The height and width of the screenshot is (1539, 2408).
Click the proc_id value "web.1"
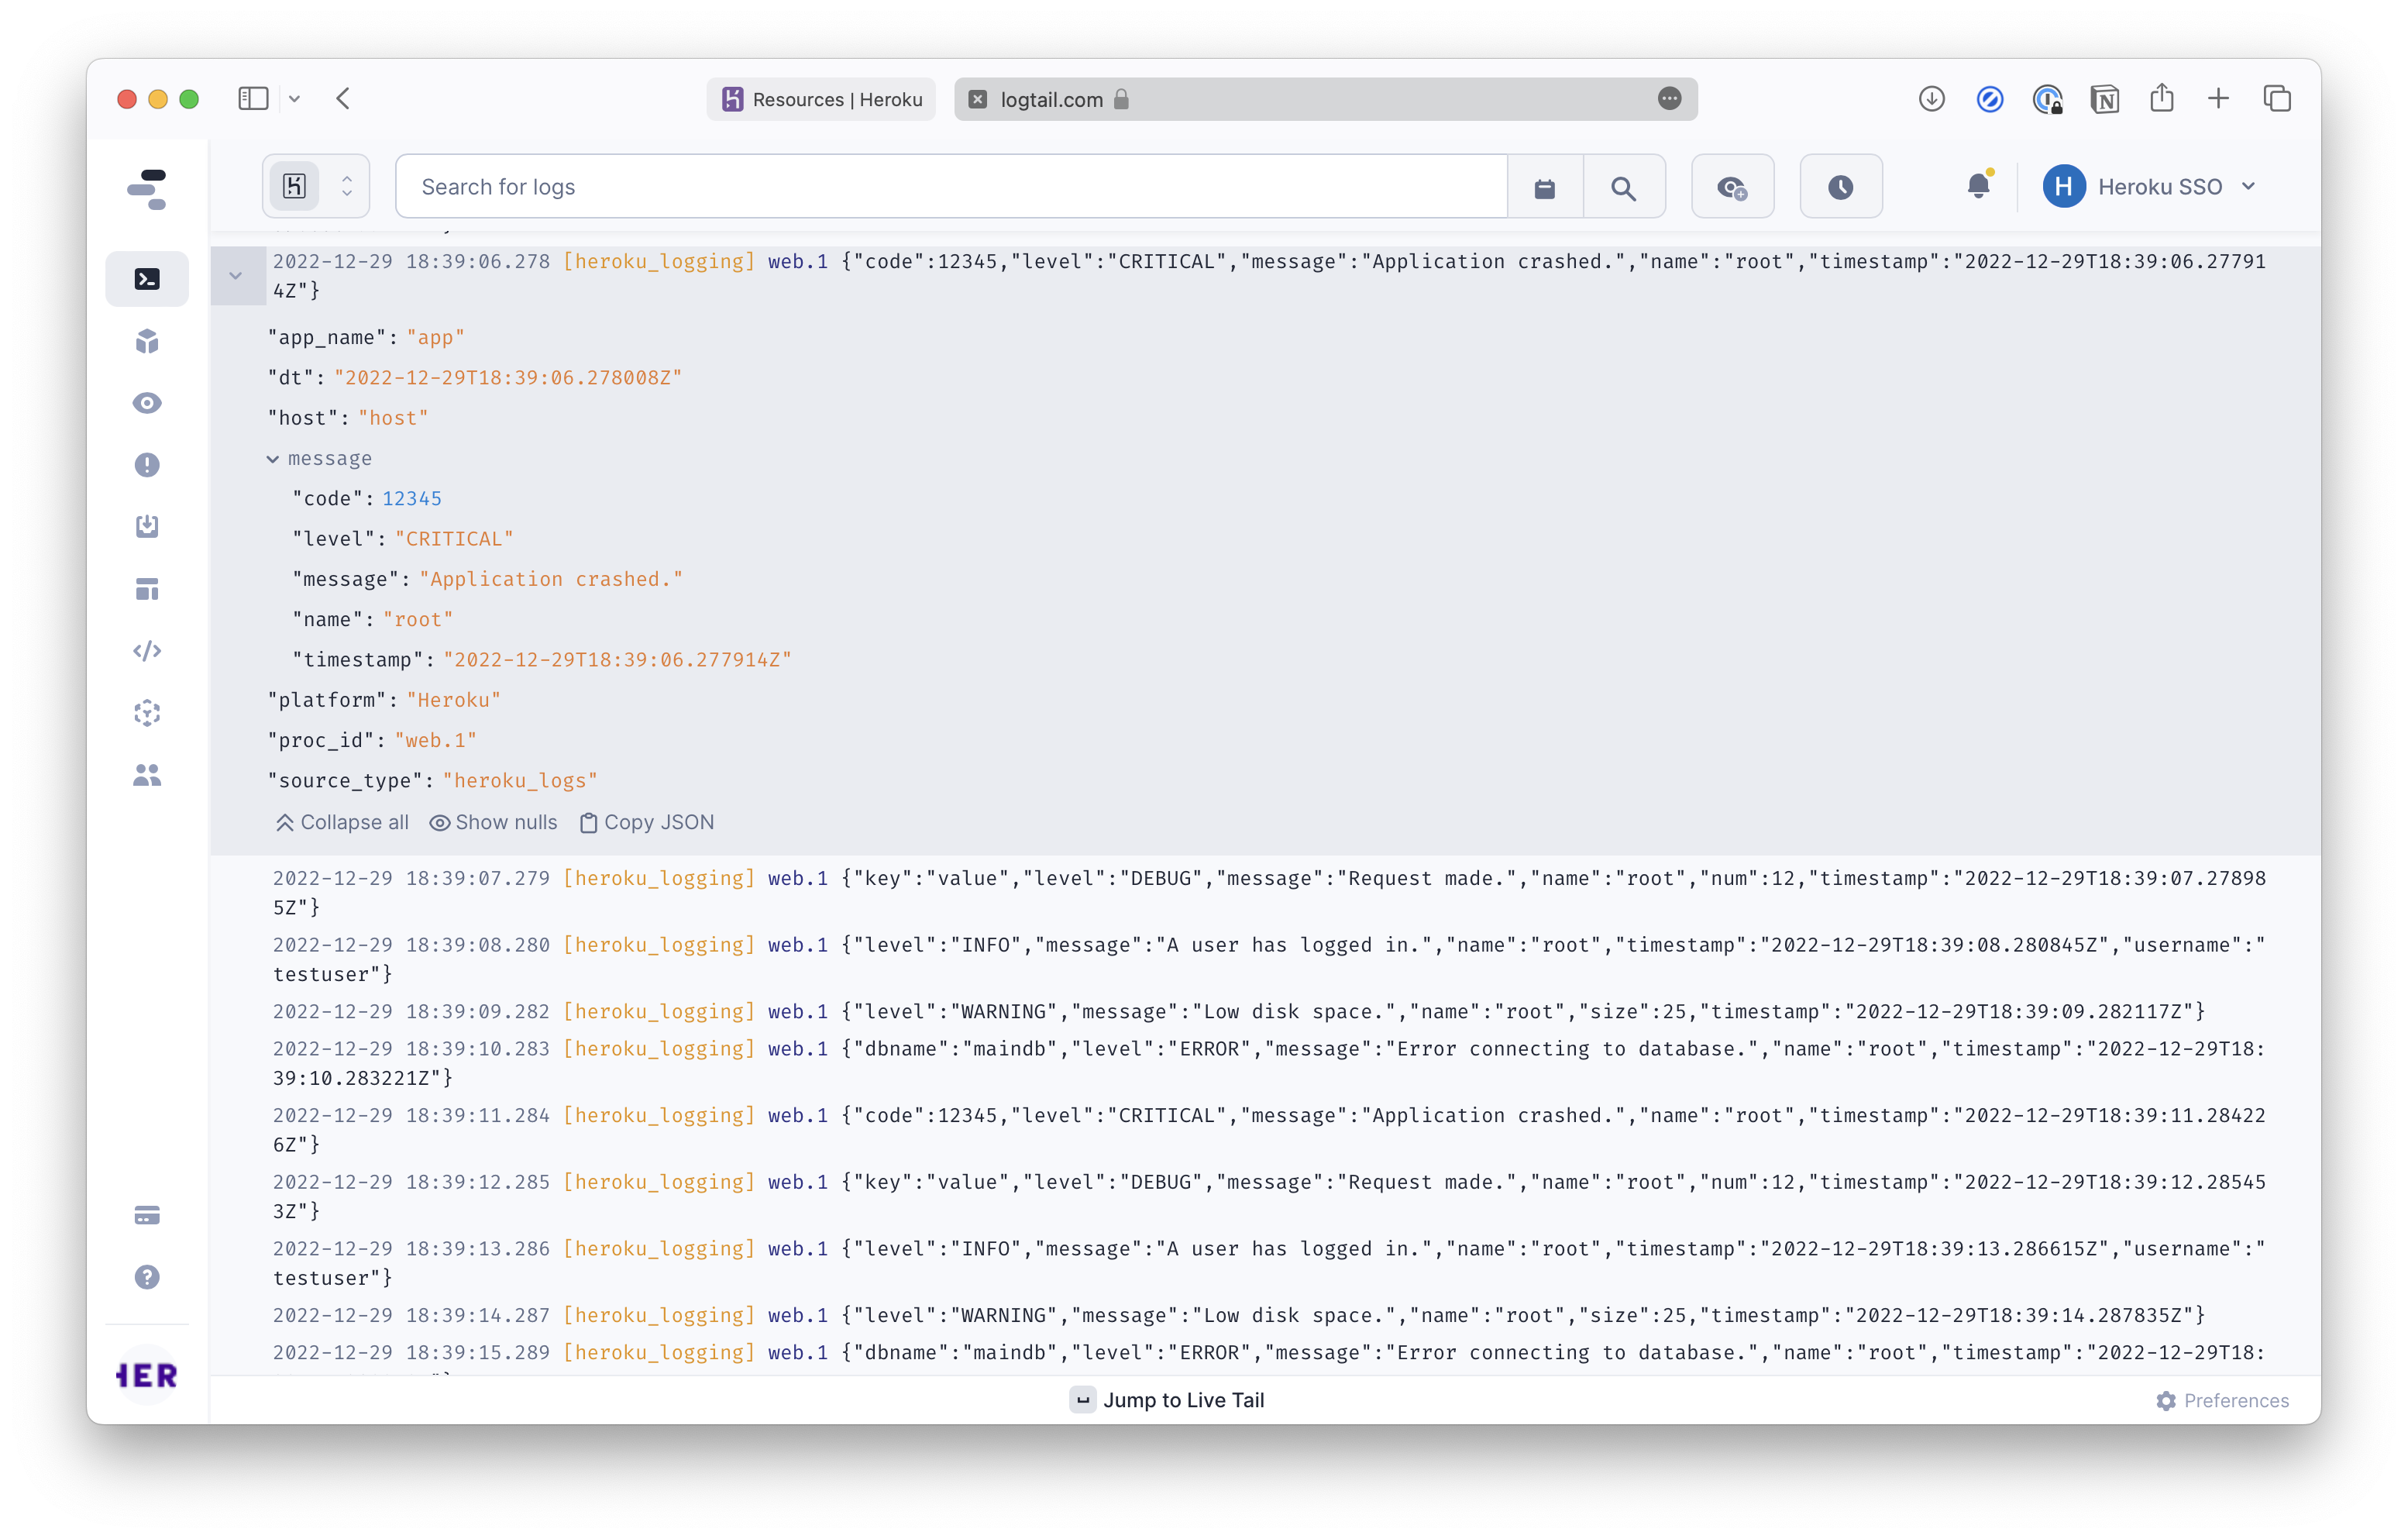tap(435, 740)
